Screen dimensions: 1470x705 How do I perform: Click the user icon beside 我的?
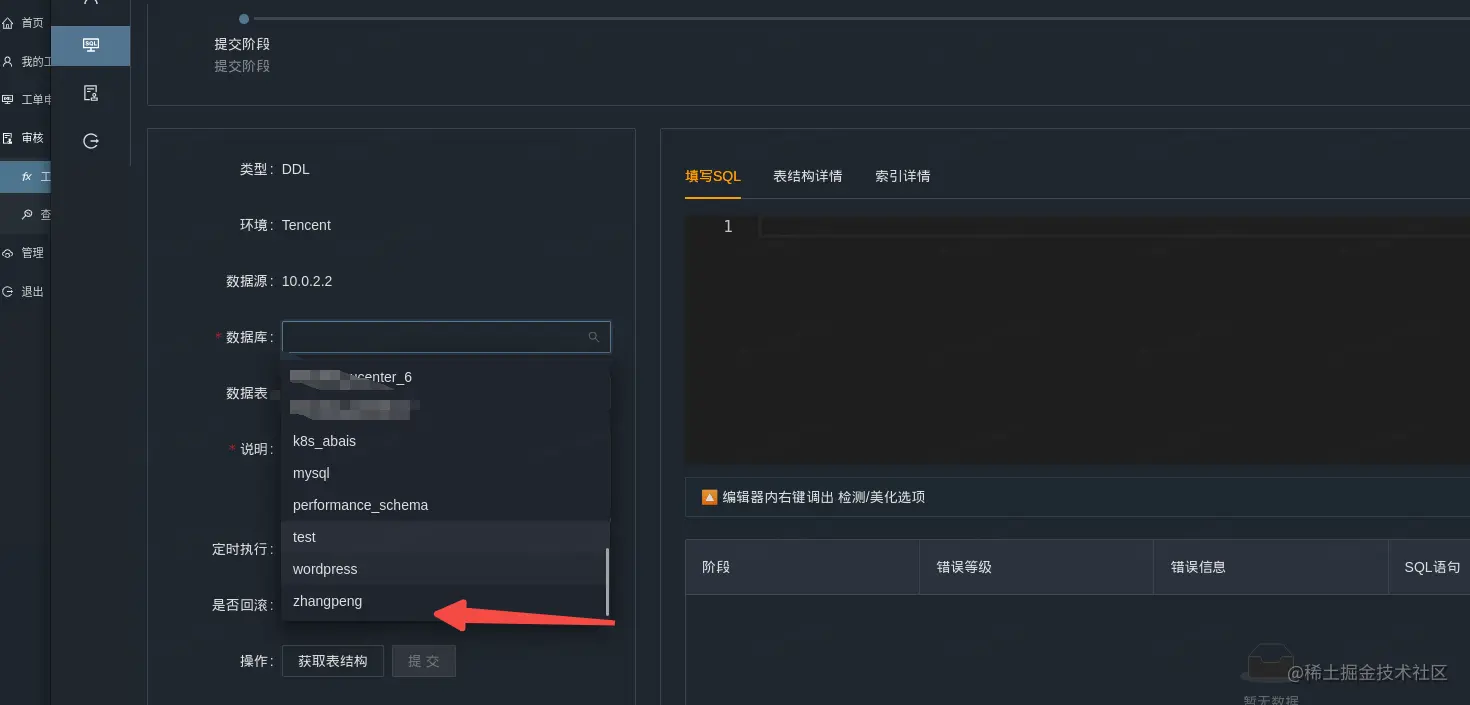8,61
